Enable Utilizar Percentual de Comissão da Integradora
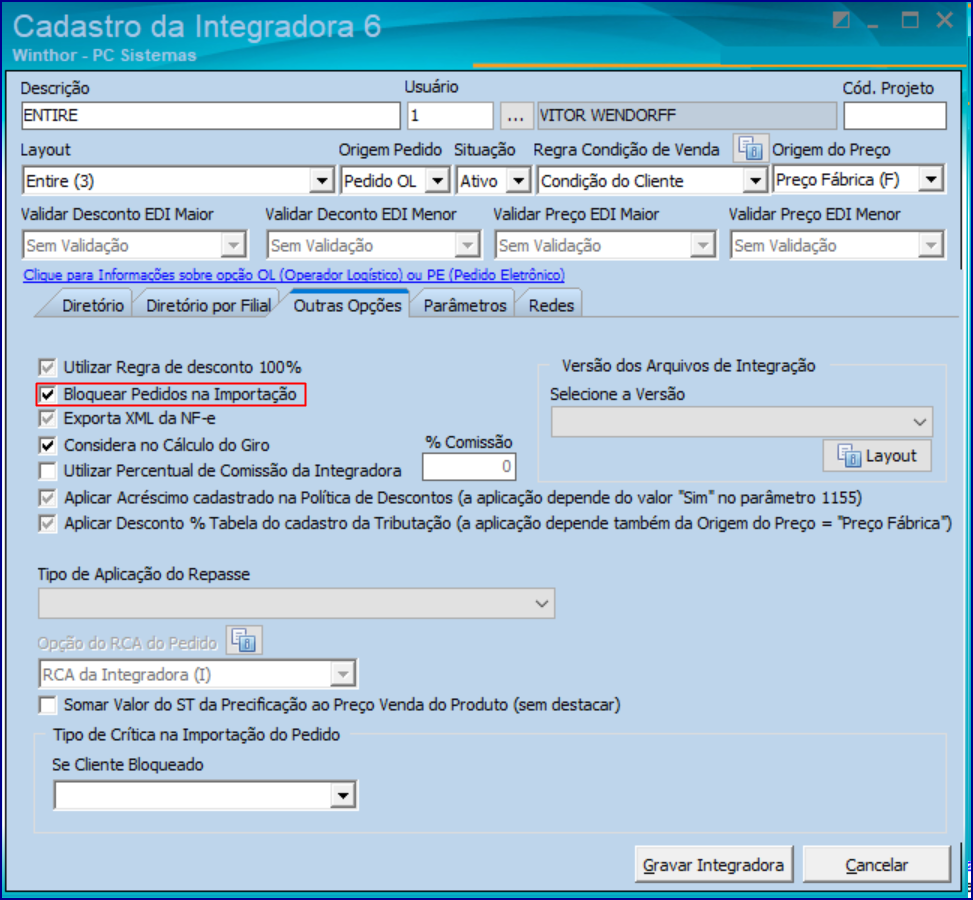Screen dimensions: 973x900 tap(47, 471)
